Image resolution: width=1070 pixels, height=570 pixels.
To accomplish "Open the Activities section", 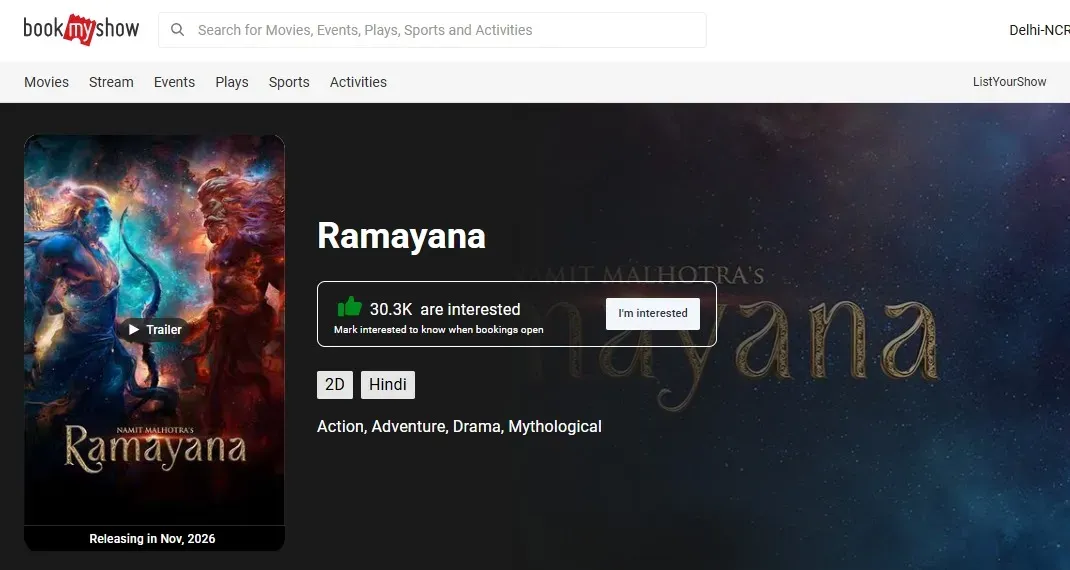I will click(x=358, y=82).
